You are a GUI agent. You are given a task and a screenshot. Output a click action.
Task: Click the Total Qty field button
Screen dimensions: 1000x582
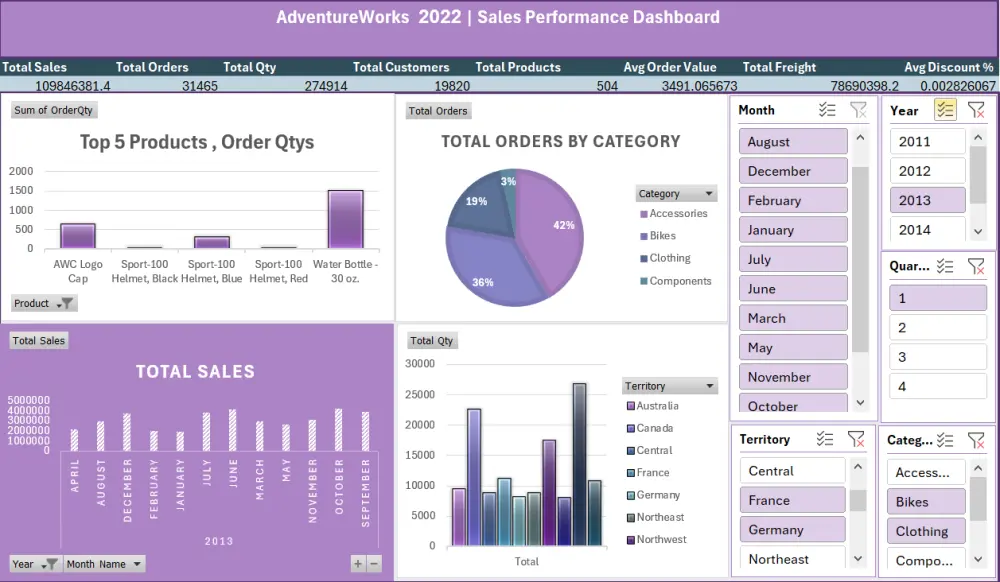point(432,340)
